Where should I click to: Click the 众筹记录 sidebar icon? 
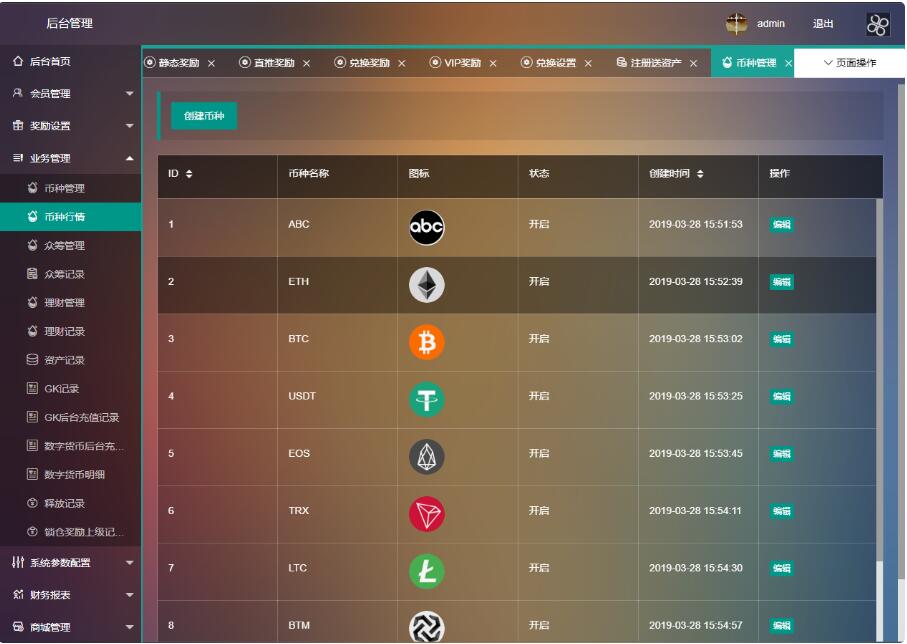pos(32,273)
